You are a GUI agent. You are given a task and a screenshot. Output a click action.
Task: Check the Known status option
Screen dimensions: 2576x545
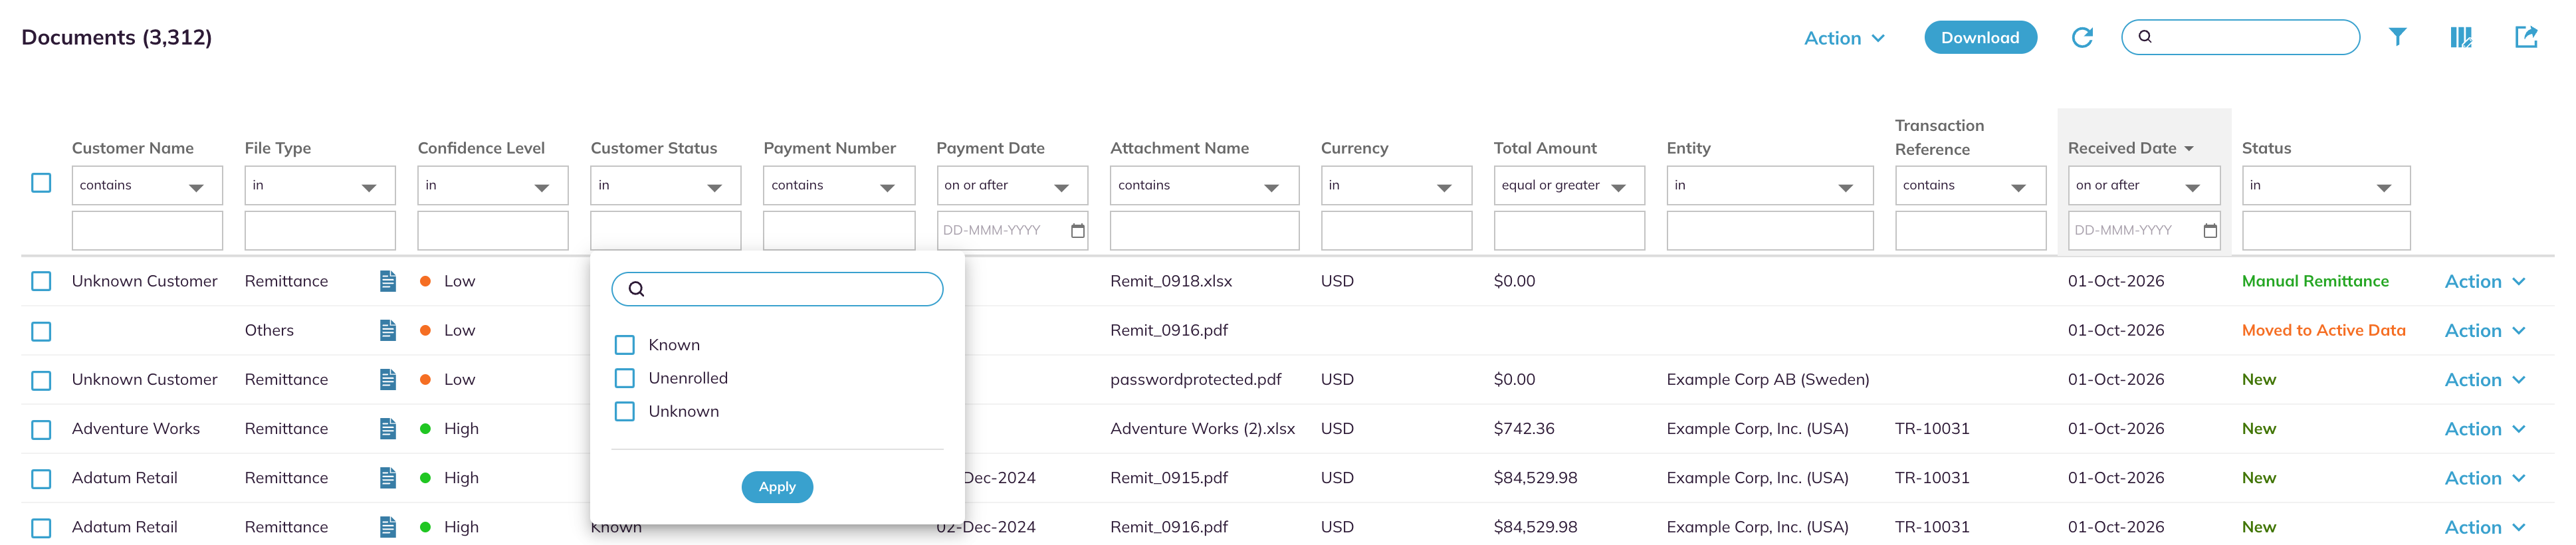coord(625,345)
